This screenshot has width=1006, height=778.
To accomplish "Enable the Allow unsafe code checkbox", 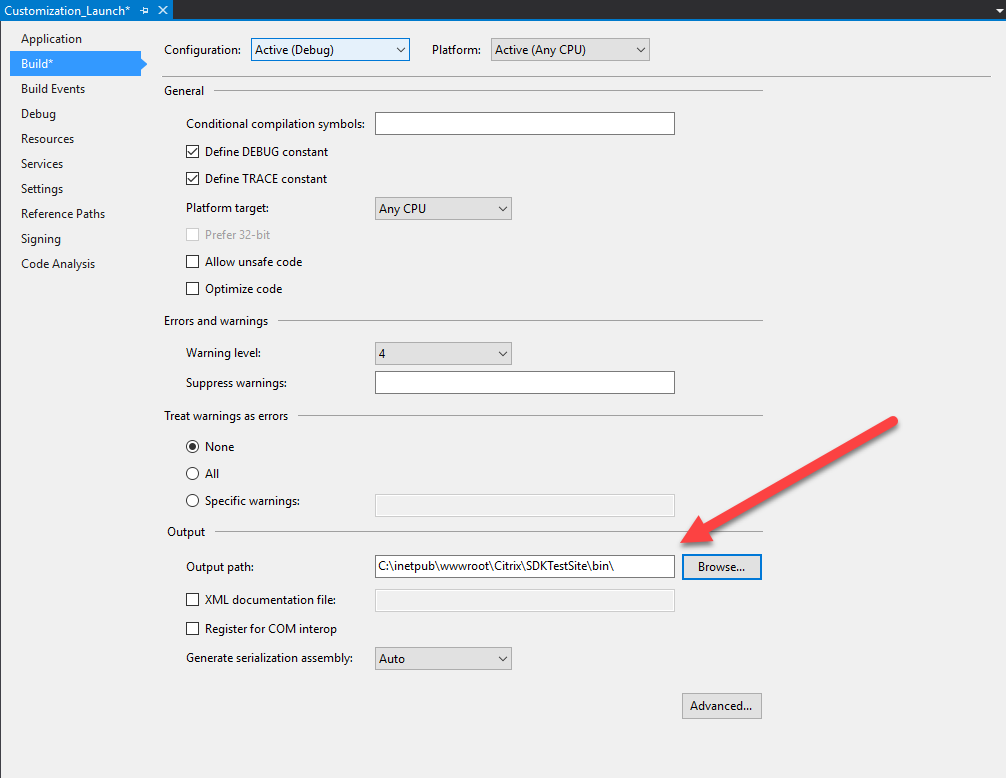I will [193, 262].
